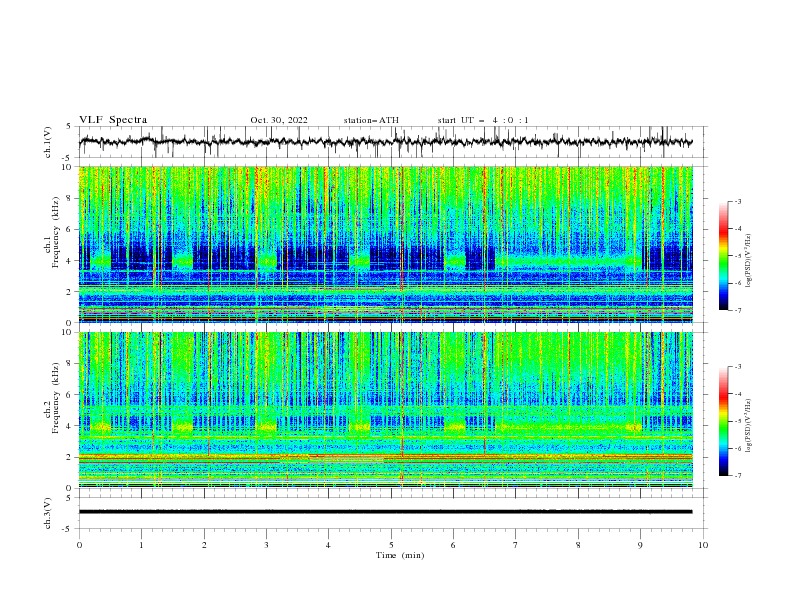Click the ch.1 PSD color scale bar
The image size is (792, 612).
tap(723, 256)
